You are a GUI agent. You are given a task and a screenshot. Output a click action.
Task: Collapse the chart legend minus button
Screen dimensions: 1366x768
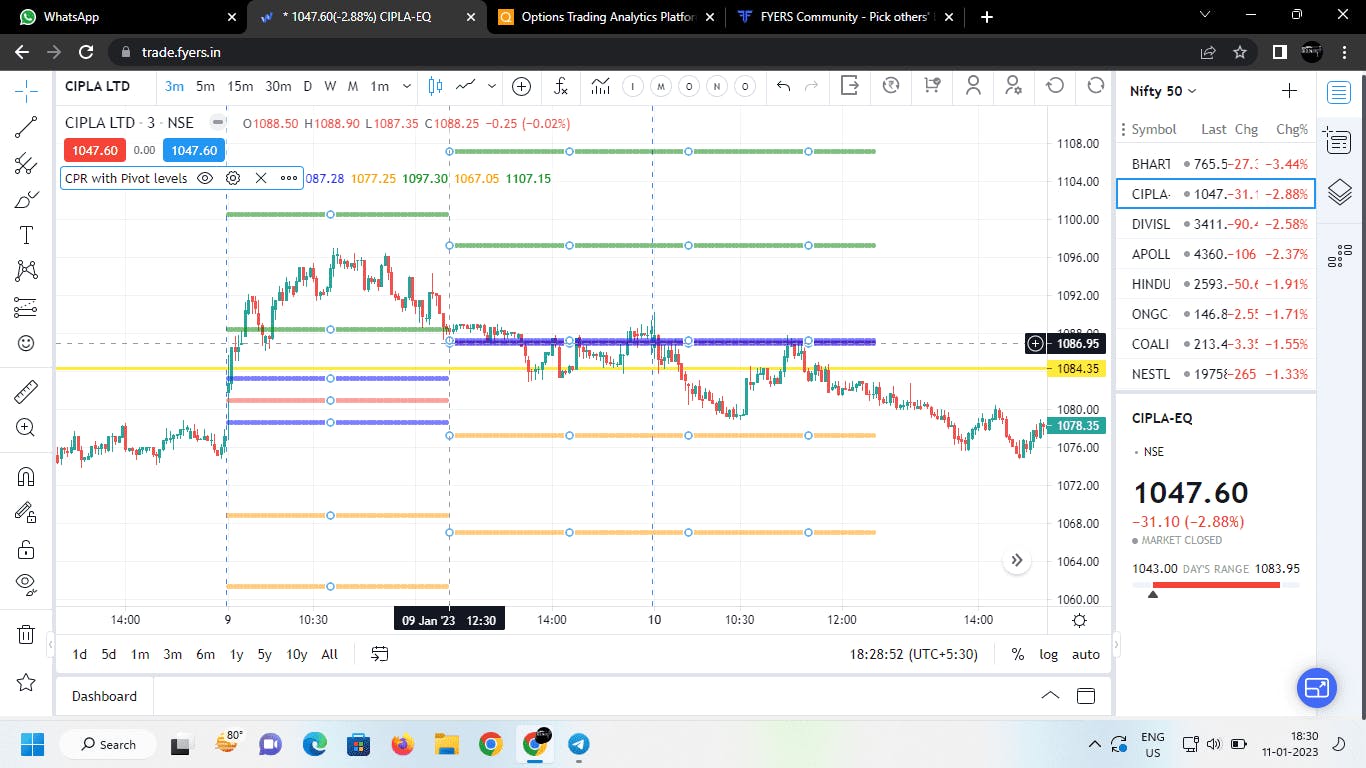(x=217, y=123)
